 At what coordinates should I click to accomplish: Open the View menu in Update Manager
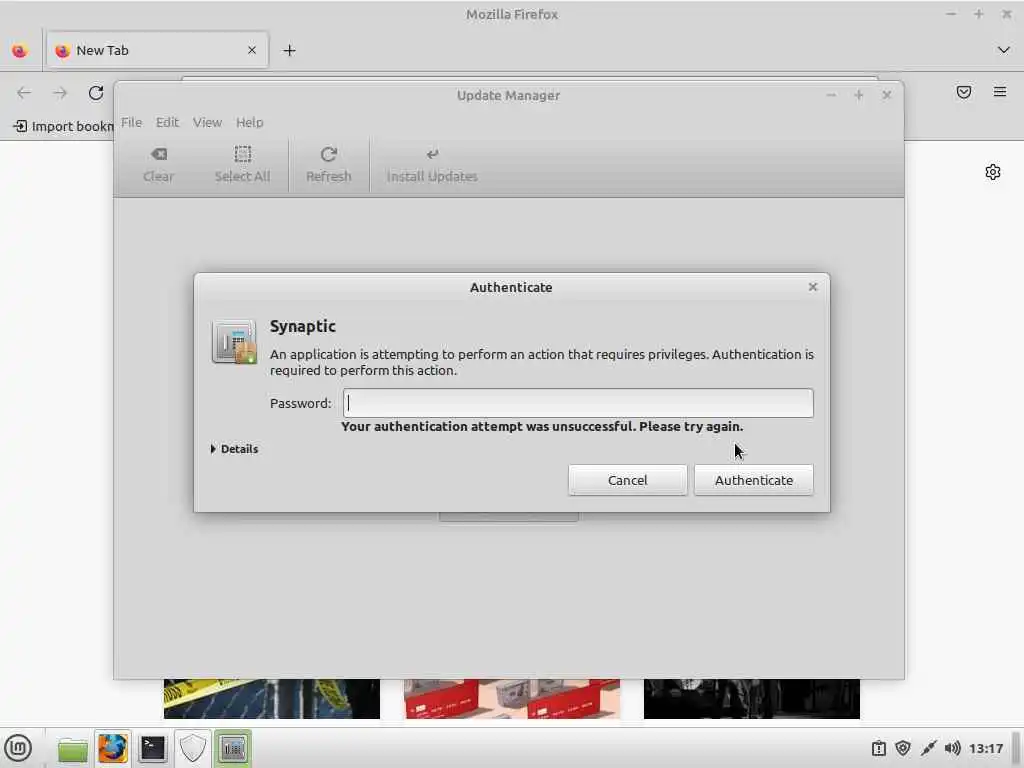click(x=207, y=122)
